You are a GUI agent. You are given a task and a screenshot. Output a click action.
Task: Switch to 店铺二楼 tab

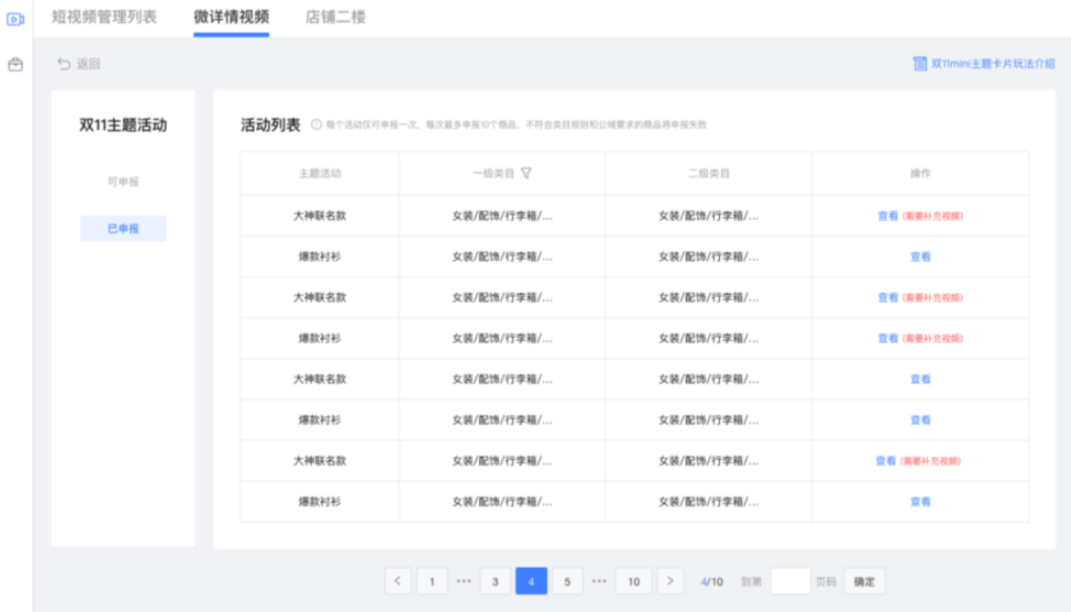point(335,17)
